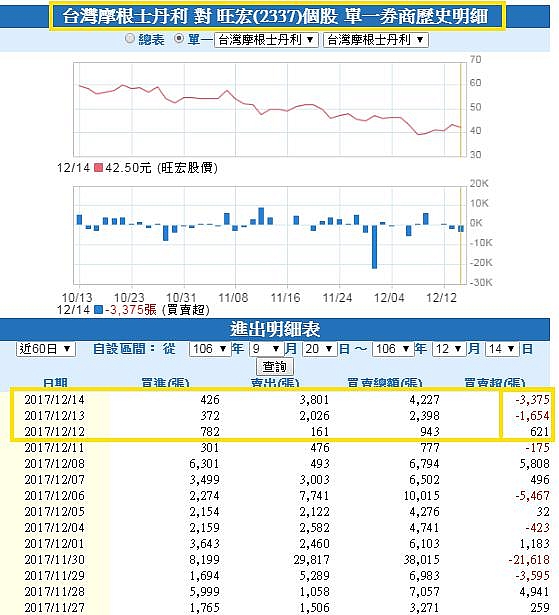
Task: Open the second 台灣摩根士丹利 branch dropdown
Action: click(x=375, y=40)
